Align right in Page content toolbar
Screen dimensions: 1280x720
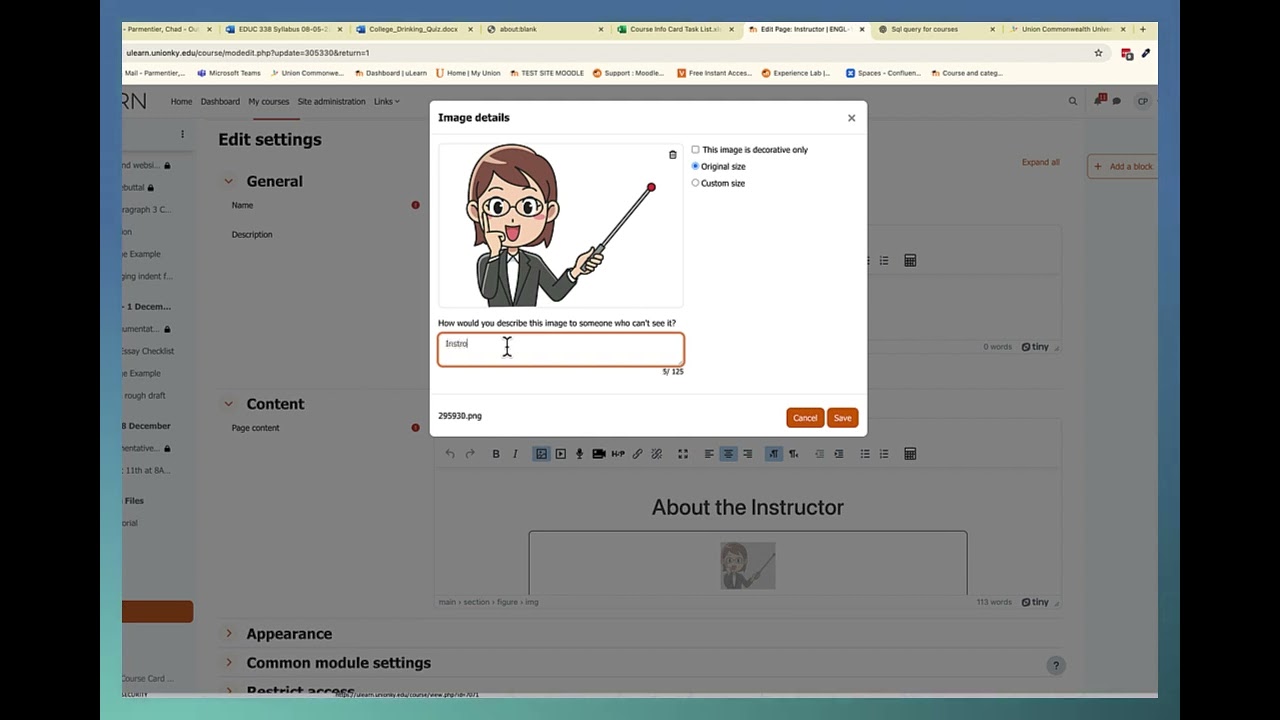coord(747,454)
